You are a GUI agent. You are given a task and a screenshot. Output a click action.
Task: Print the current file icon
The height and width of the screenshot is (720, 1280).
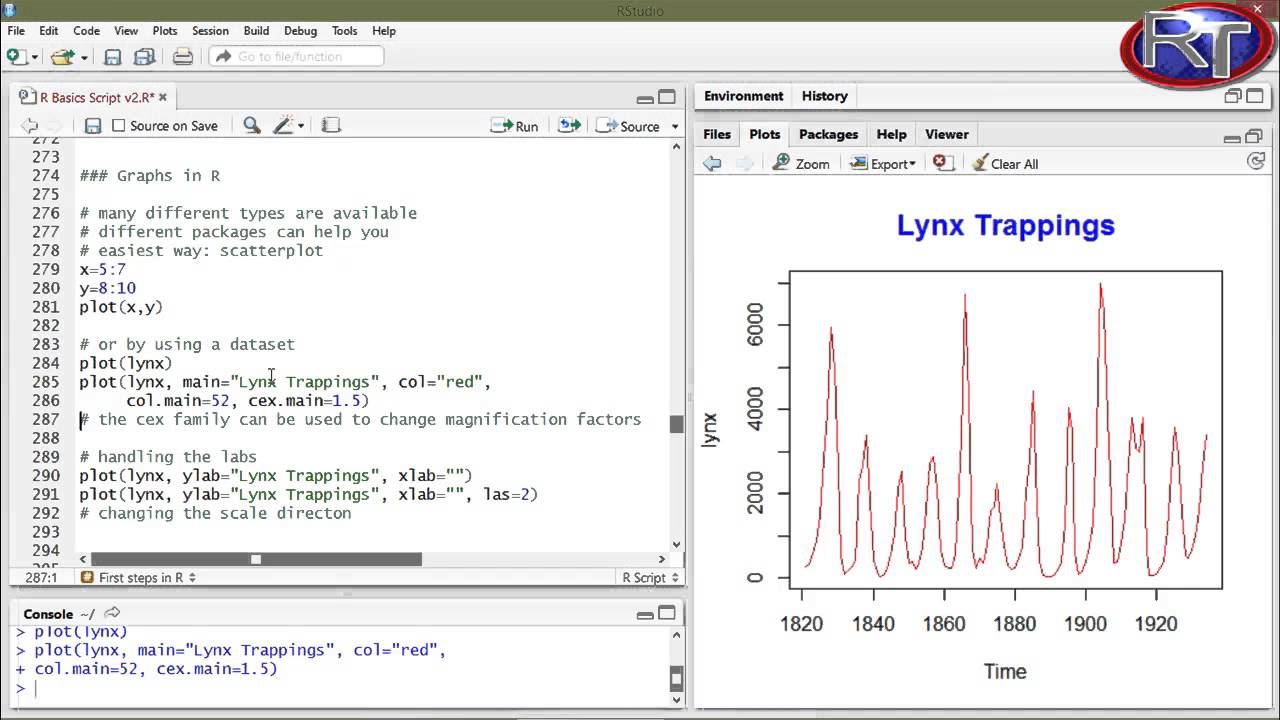coord(182,57)
